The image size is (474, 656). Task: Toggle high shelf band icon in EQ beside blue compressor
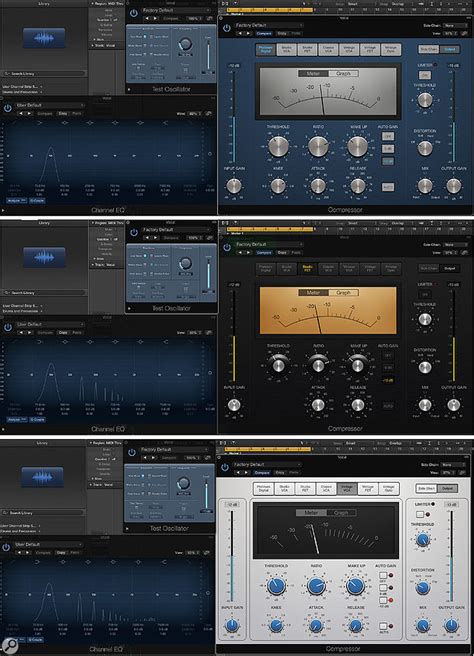(x=165, y=123)
